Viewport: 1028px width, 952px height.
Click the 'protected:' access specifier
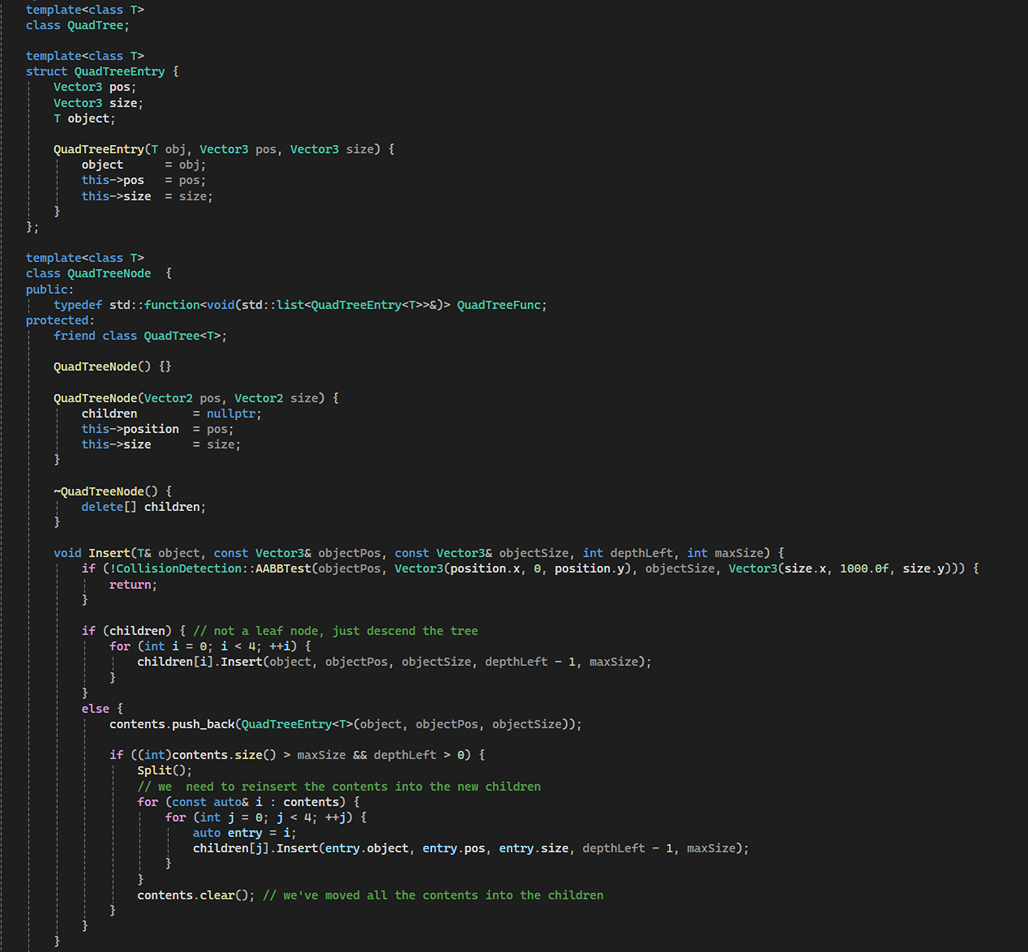click(x=60, y=321)
